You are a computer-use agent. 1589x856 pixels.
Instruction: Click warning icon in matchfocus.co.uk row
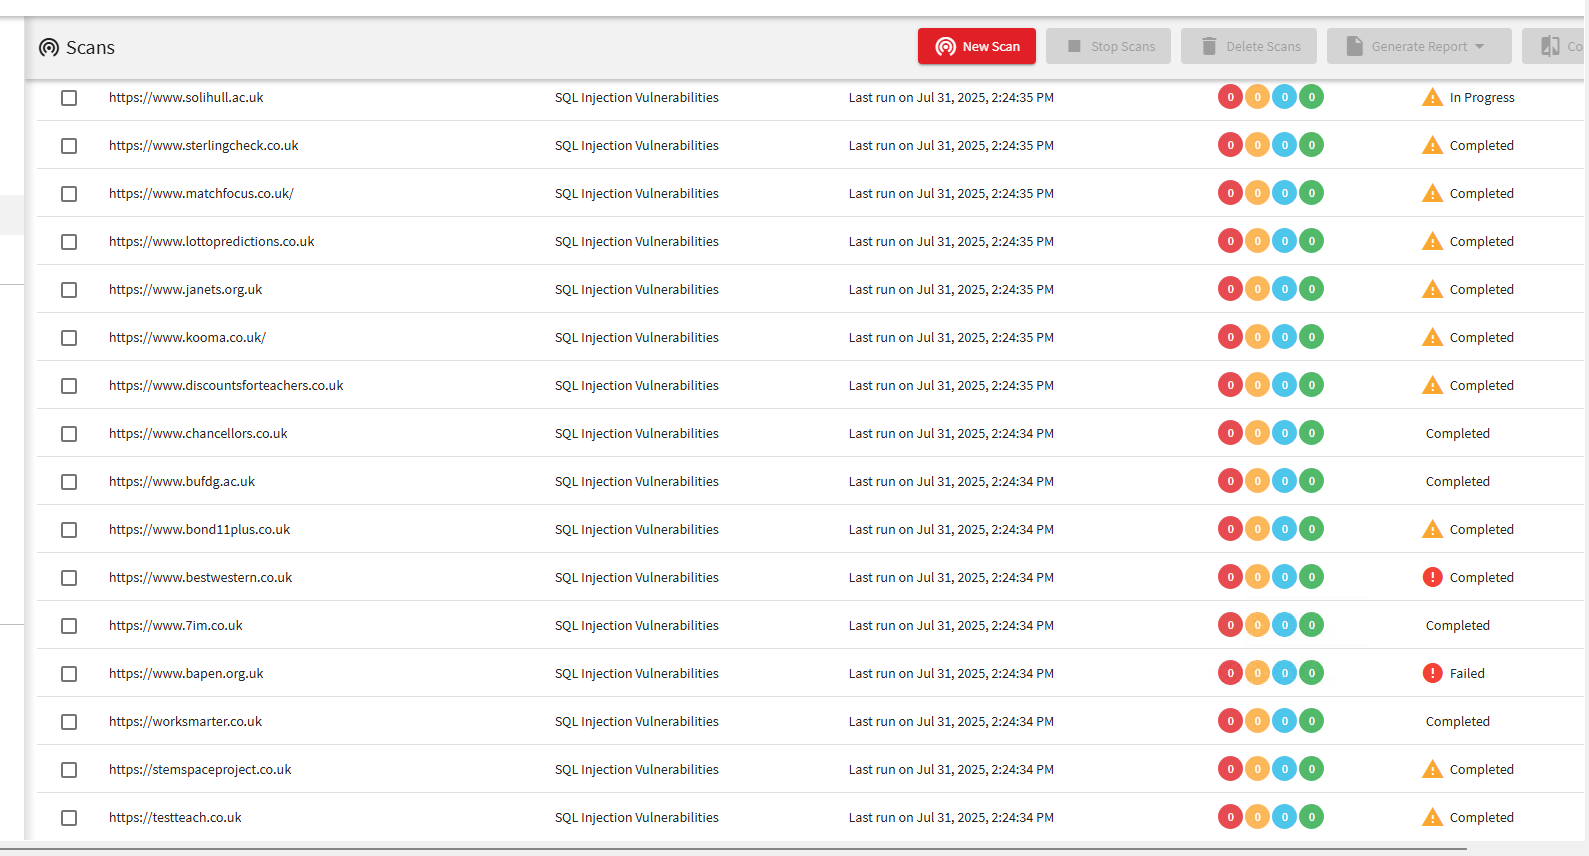coord(1432,193)
